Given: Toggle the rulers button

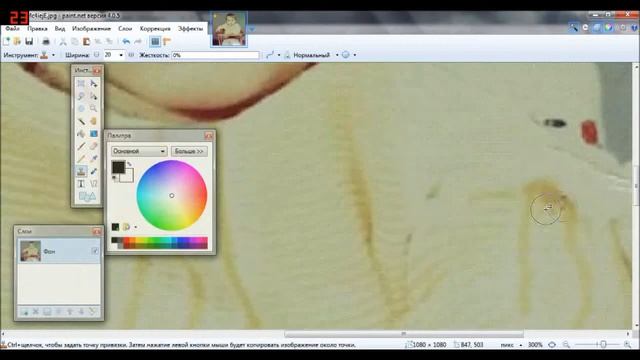Looking at the screenshot, I should [167, 41].
